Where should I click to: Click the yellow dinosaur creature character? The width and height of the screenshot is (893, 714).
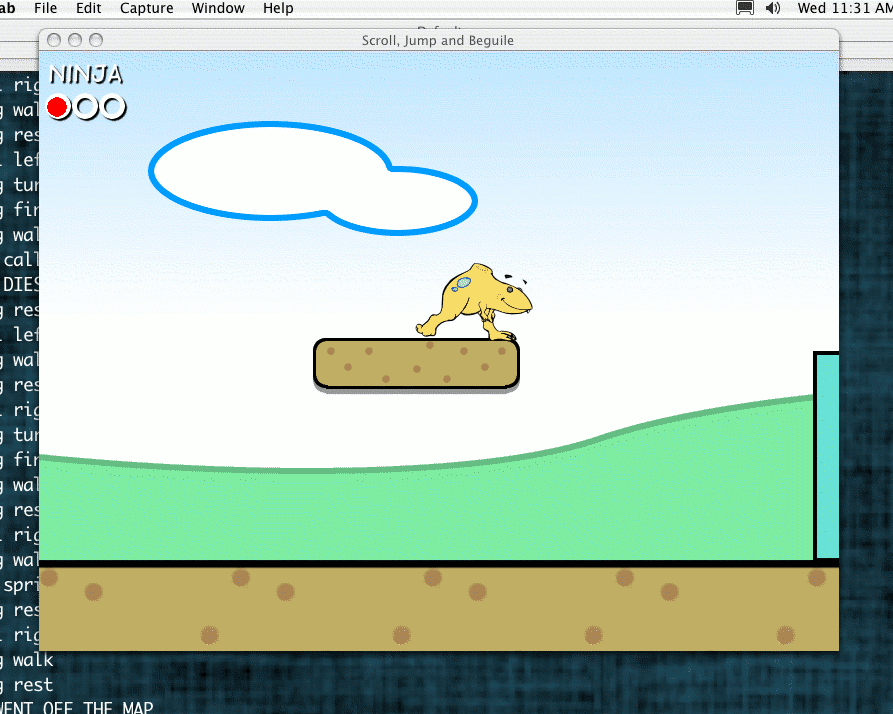coord(476,302)
